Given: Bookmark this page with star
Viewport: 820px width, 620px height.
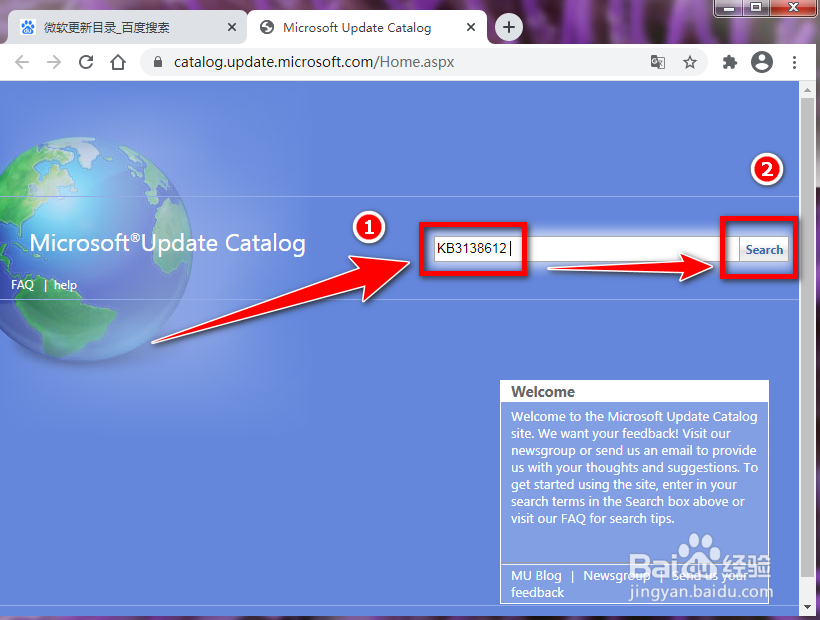Looking at the screenshot, I should coord(690,62).
